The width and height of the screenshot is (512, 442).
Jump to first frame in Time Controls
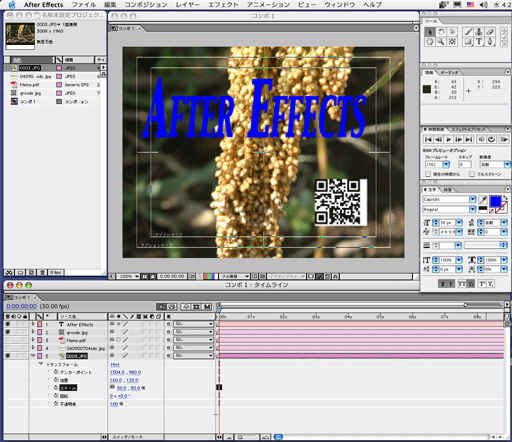tap(428, 139)
